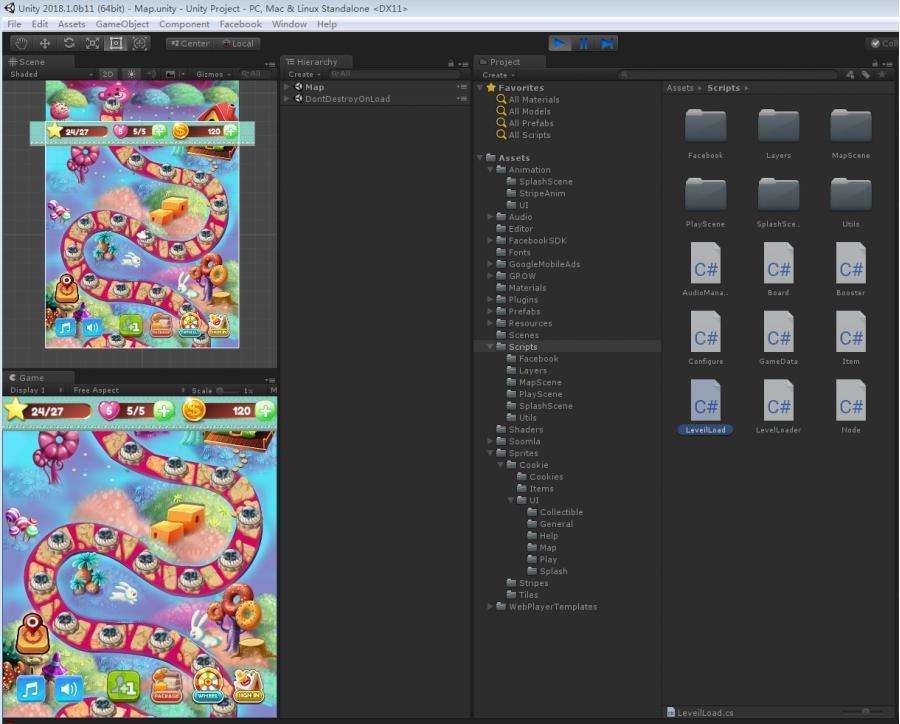Click the Step frame button

[x=607, y=43]
